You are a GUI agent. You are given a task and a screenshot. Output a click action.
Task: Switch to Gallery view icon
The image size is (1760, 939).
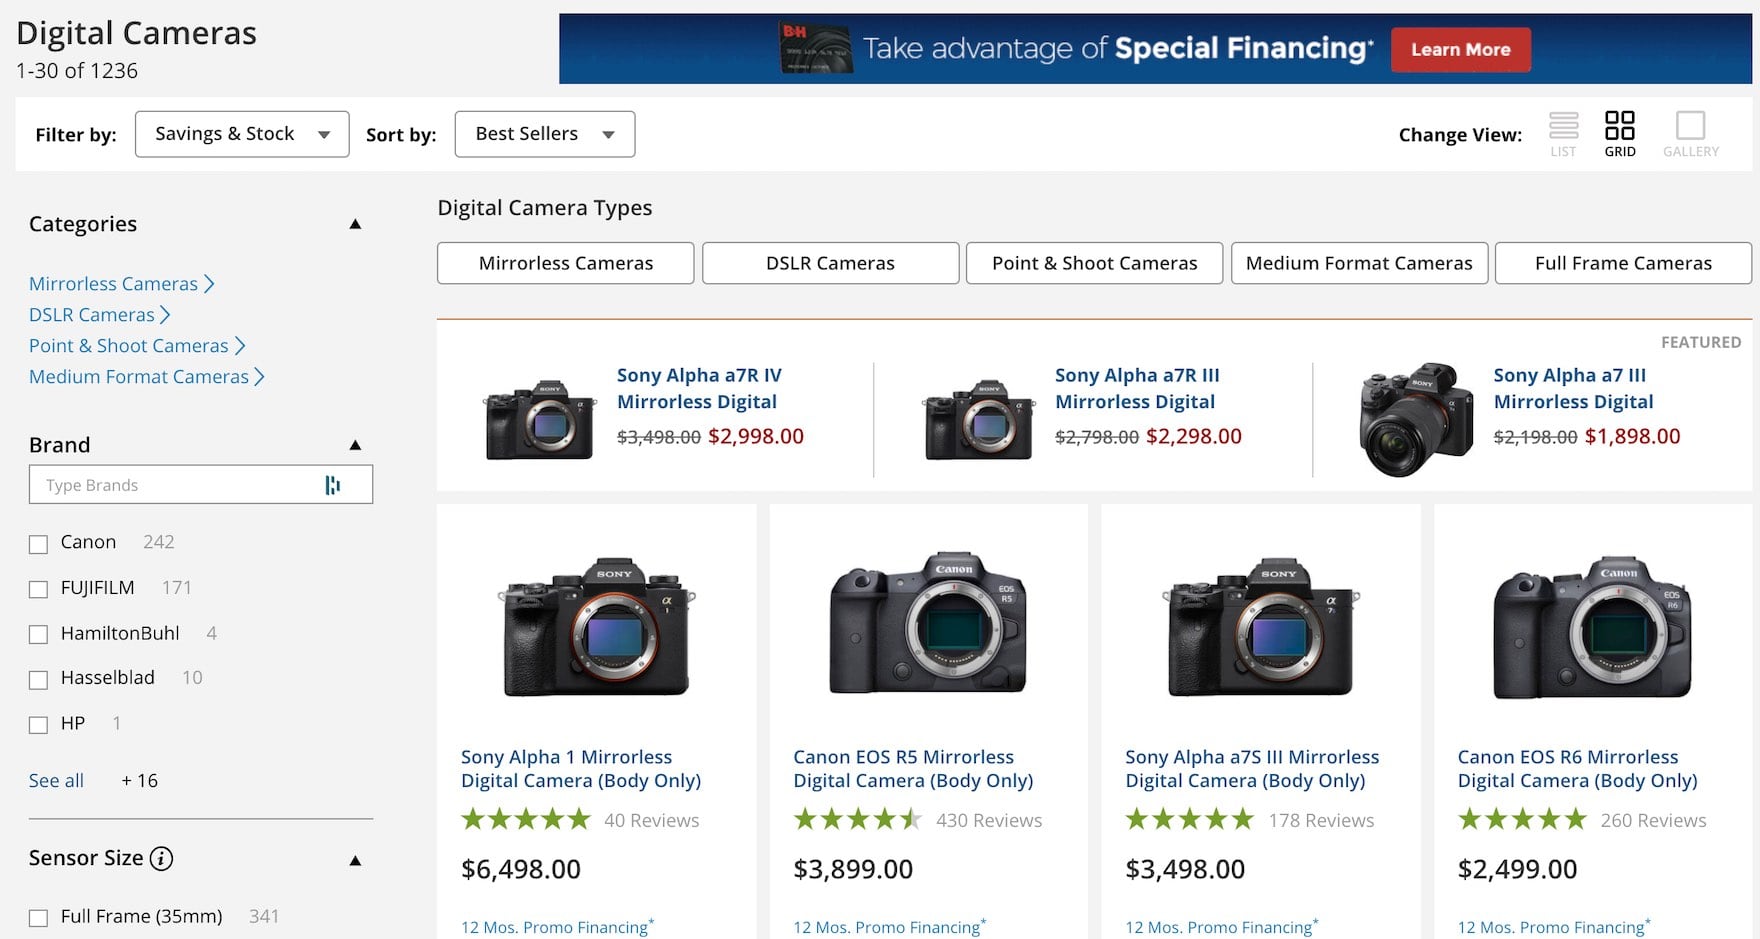click(x=1690, y=127)
